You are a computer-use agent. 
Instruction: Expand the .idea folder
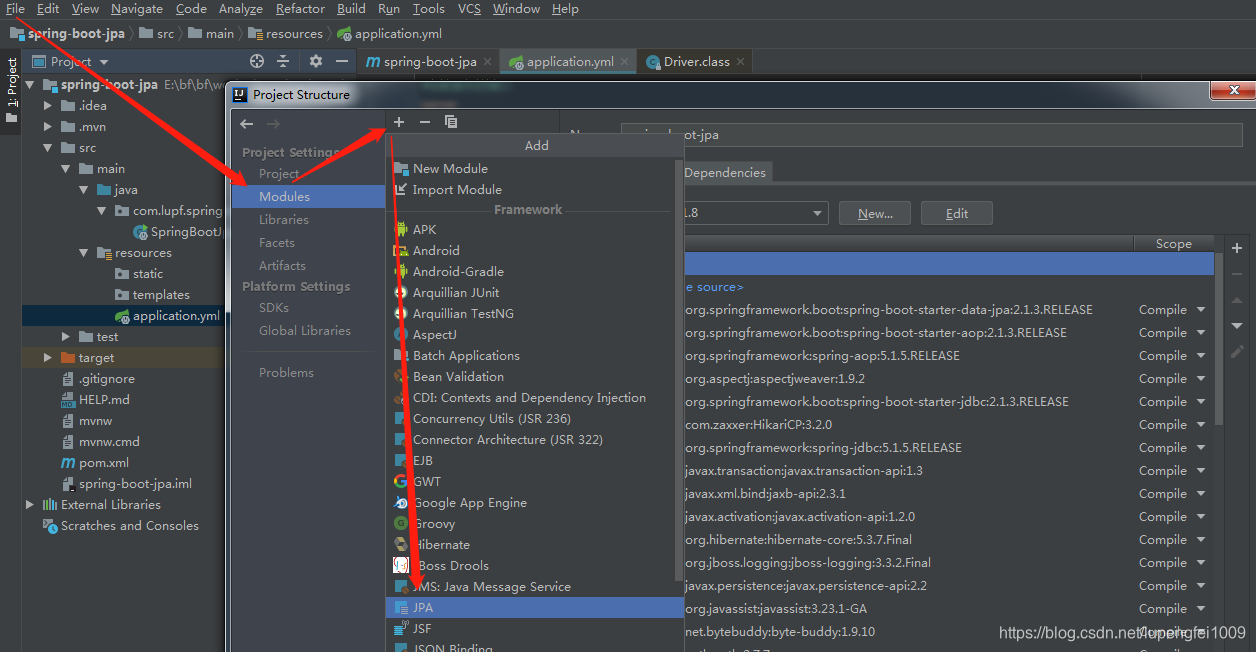48,105
